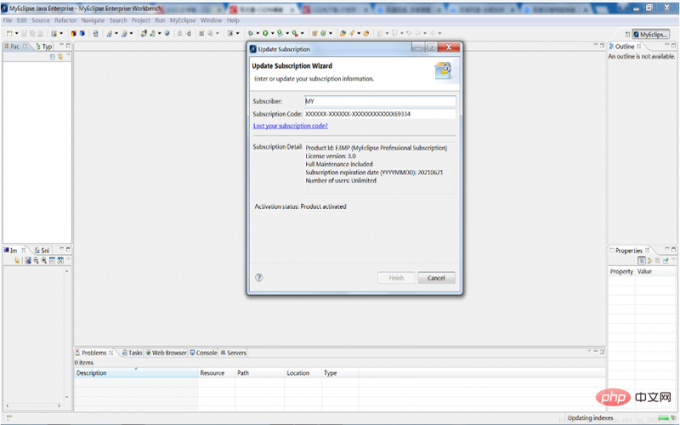Minimize the editor area
Screen dimensions: 680x425
pos(595,45)
